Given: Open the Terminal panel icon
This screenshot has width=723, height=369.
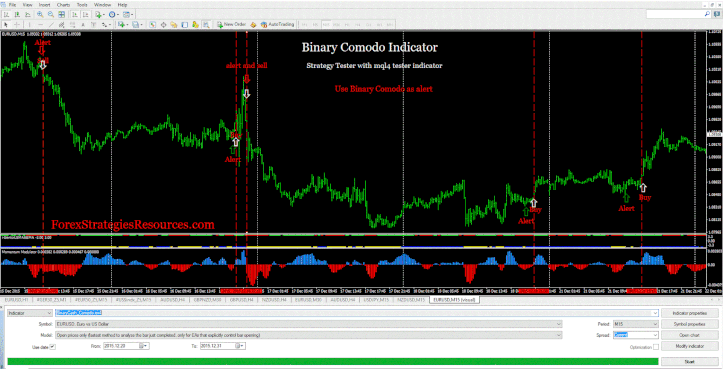Looking at the screenshot, I should (184, 24).
